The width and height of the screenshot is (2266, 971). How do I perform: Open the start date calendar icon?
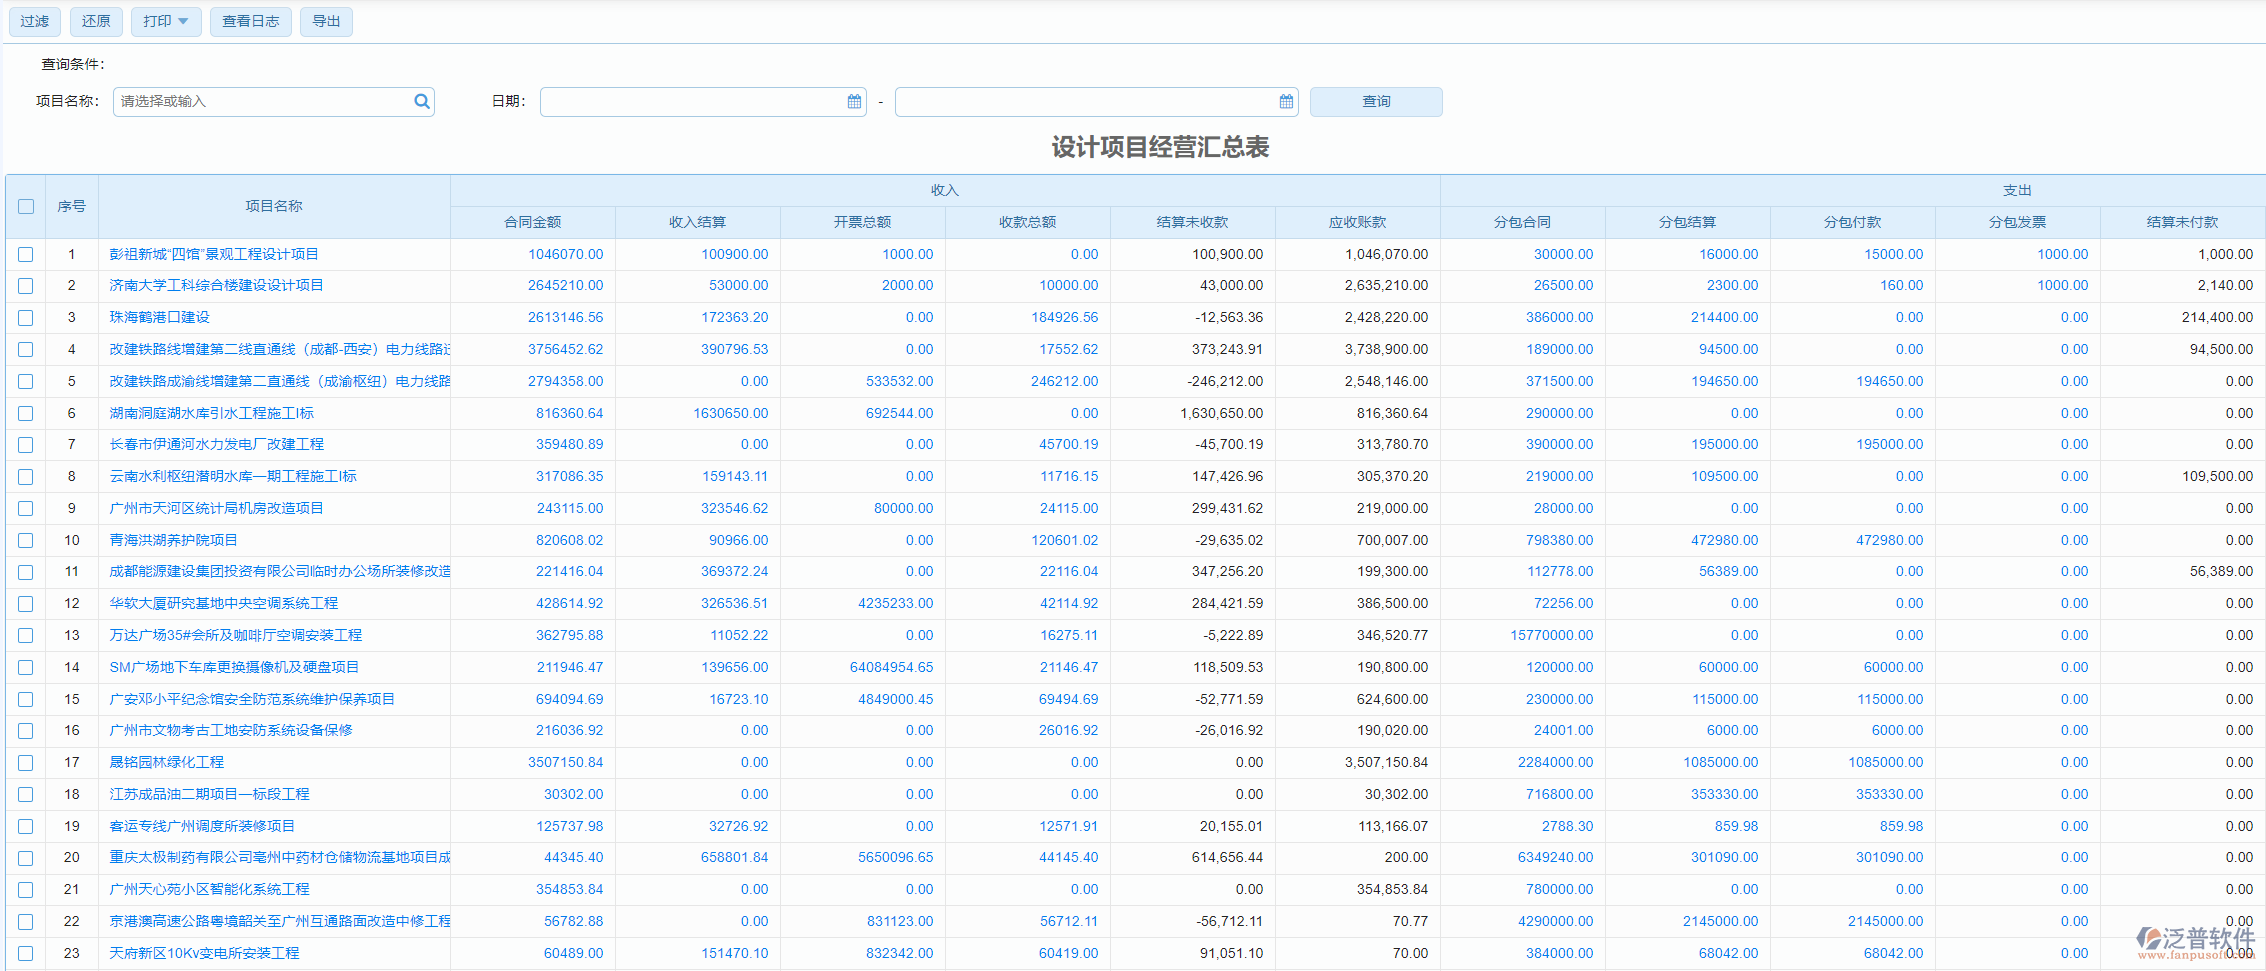tap(854, 101)
